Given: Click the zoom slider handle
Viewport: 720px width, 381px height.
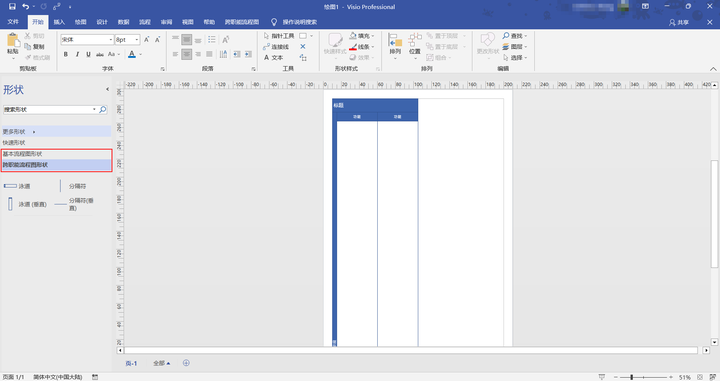Looking at the screenshot, I should coord(632,377).
